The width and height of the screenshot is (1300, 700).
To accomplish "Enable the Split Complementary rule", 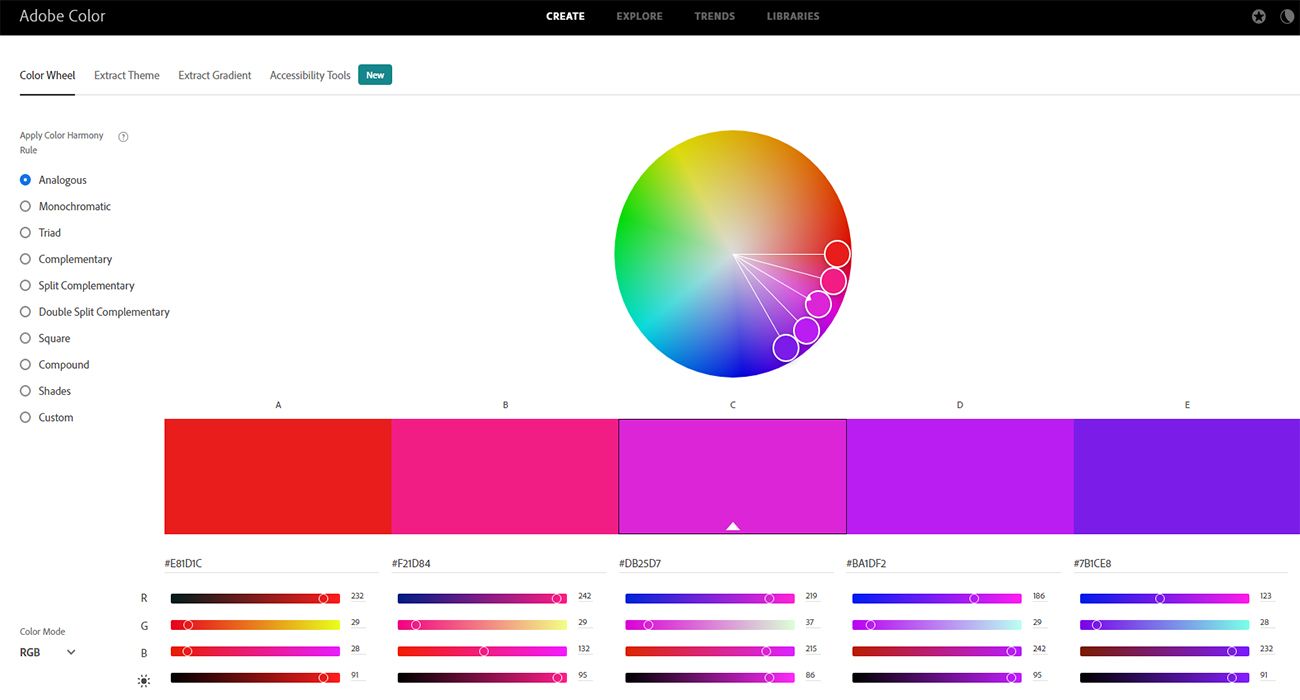I will click(26, 286).
